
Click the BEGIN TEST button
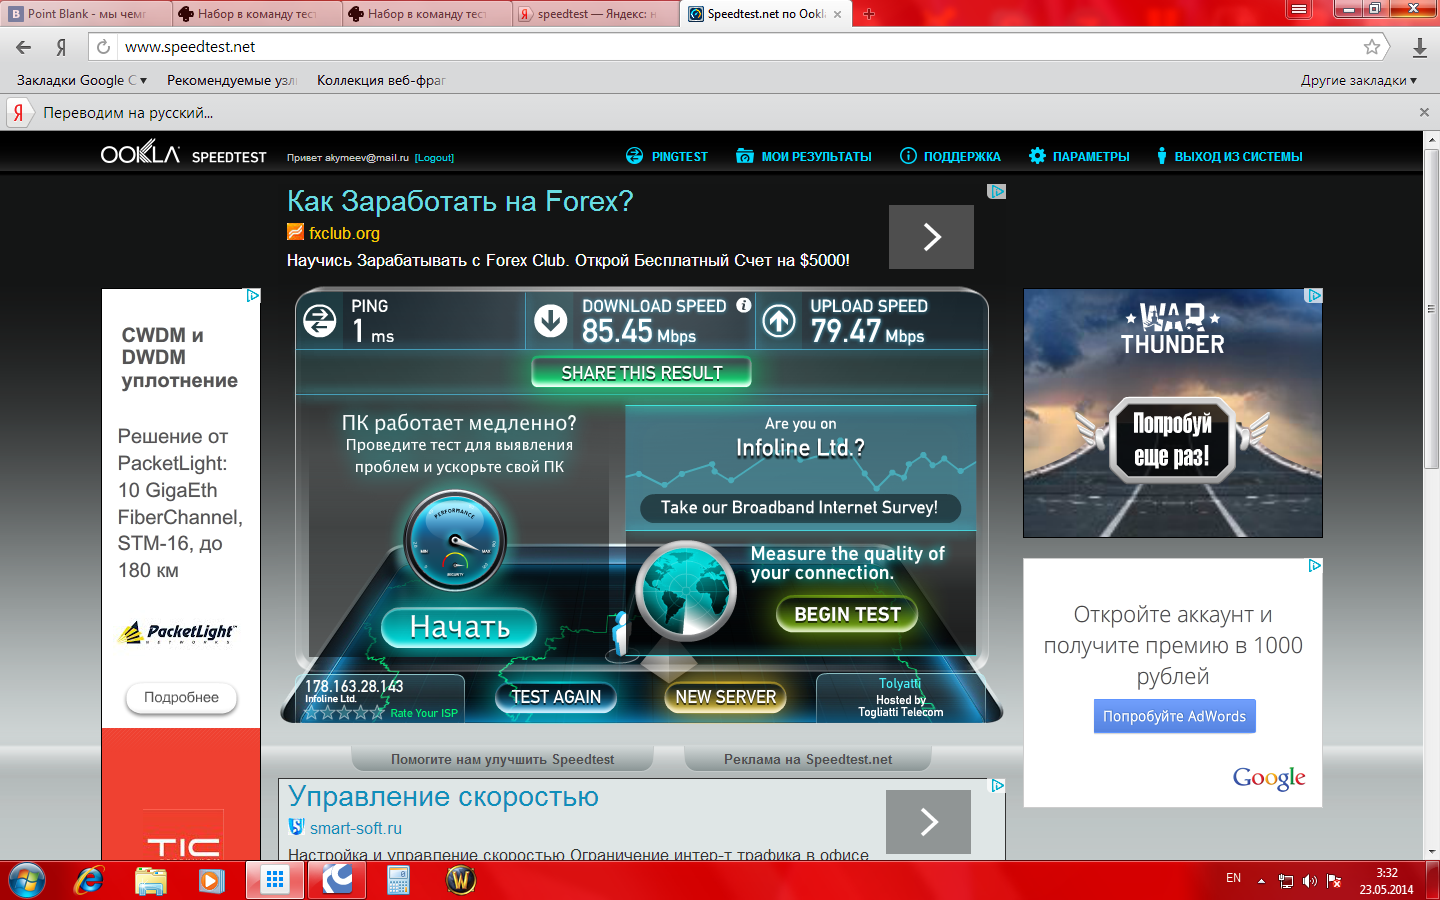847,614
